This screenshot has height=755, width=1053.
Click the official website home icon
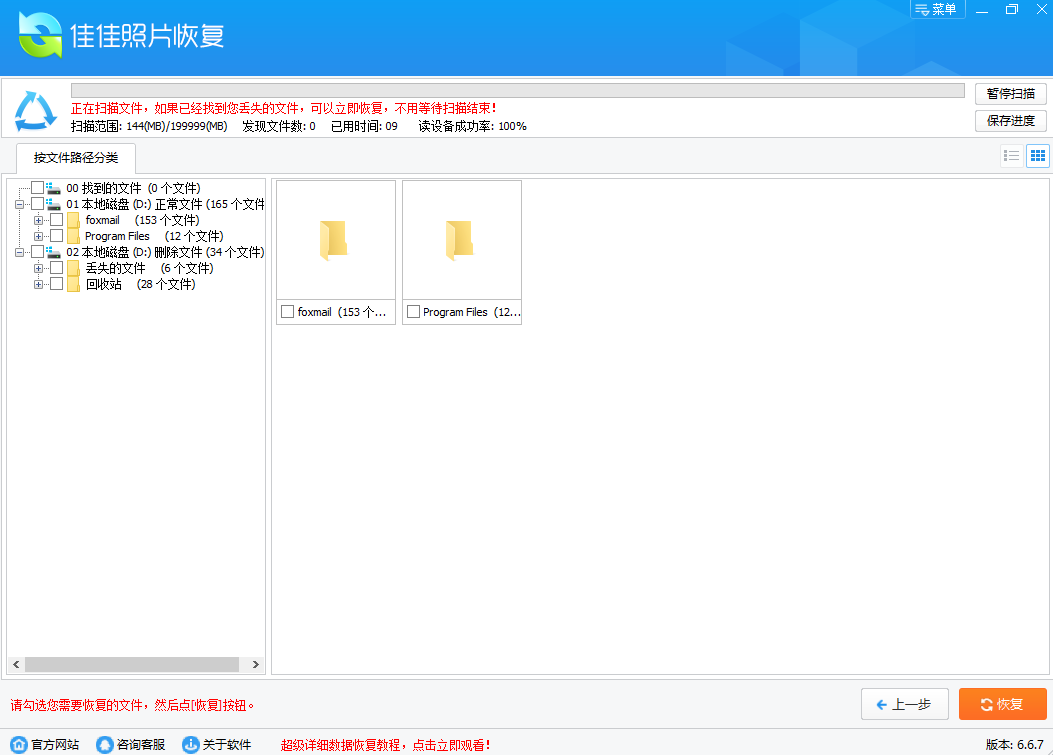coord(19,745)
